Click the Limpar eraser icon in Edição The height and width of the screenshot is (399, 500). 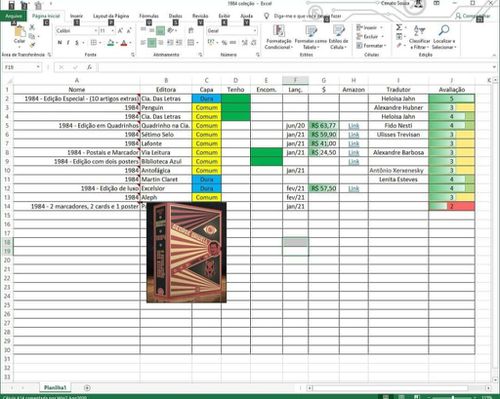pos(399,45)
